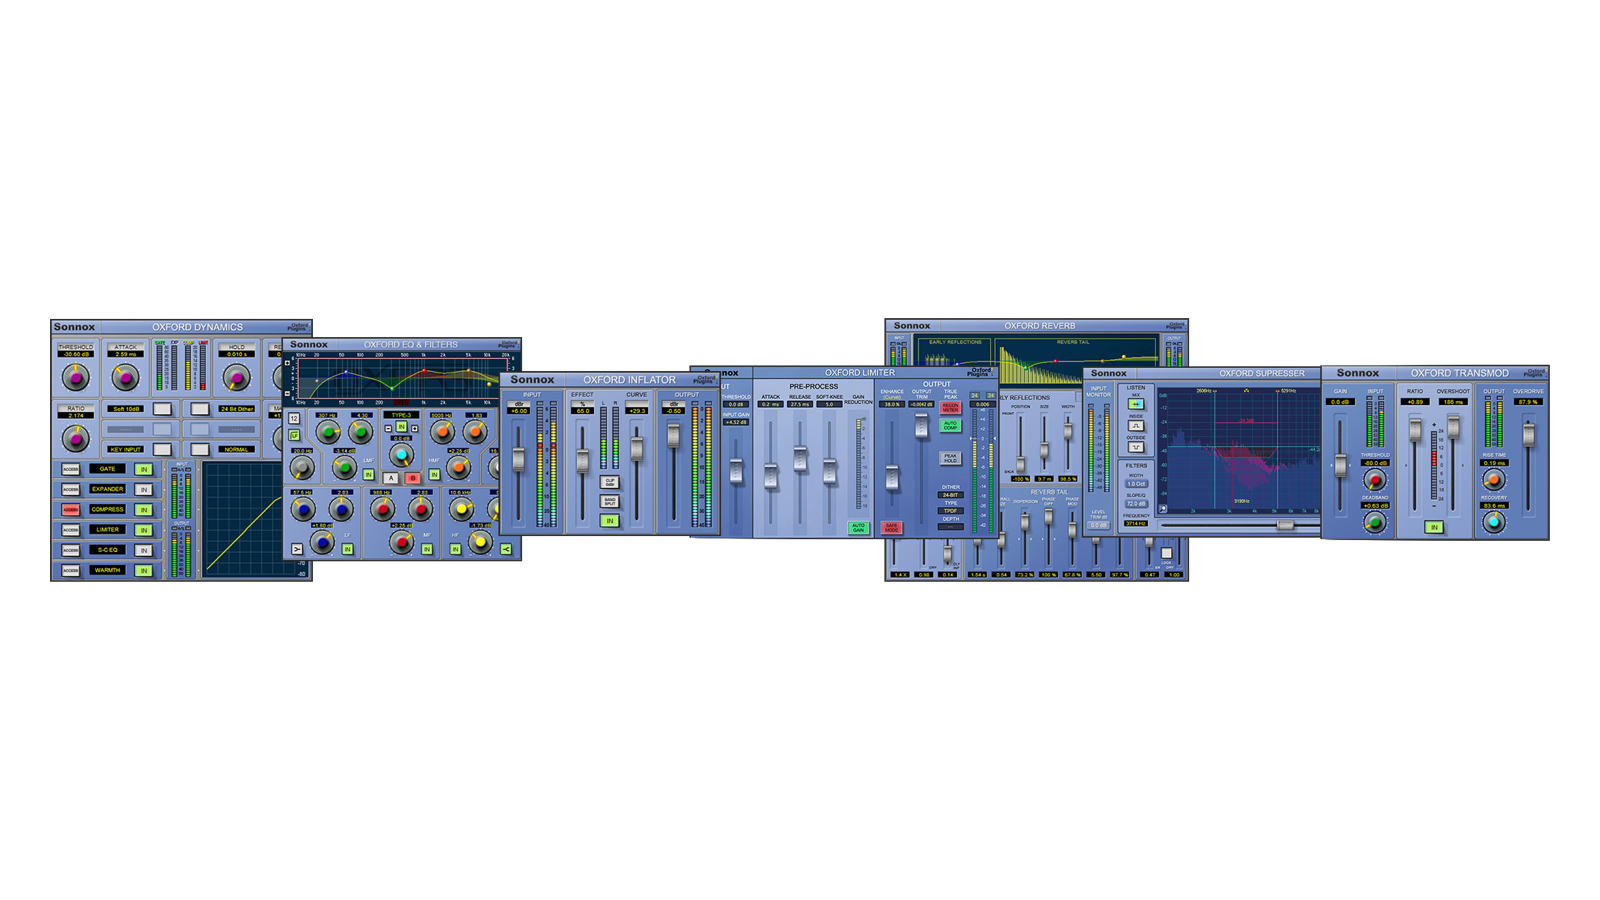Screen dimensions: 1600x900
Task: Click the green LMF frequency knob in EQ
Action: (x=328, y=432)
